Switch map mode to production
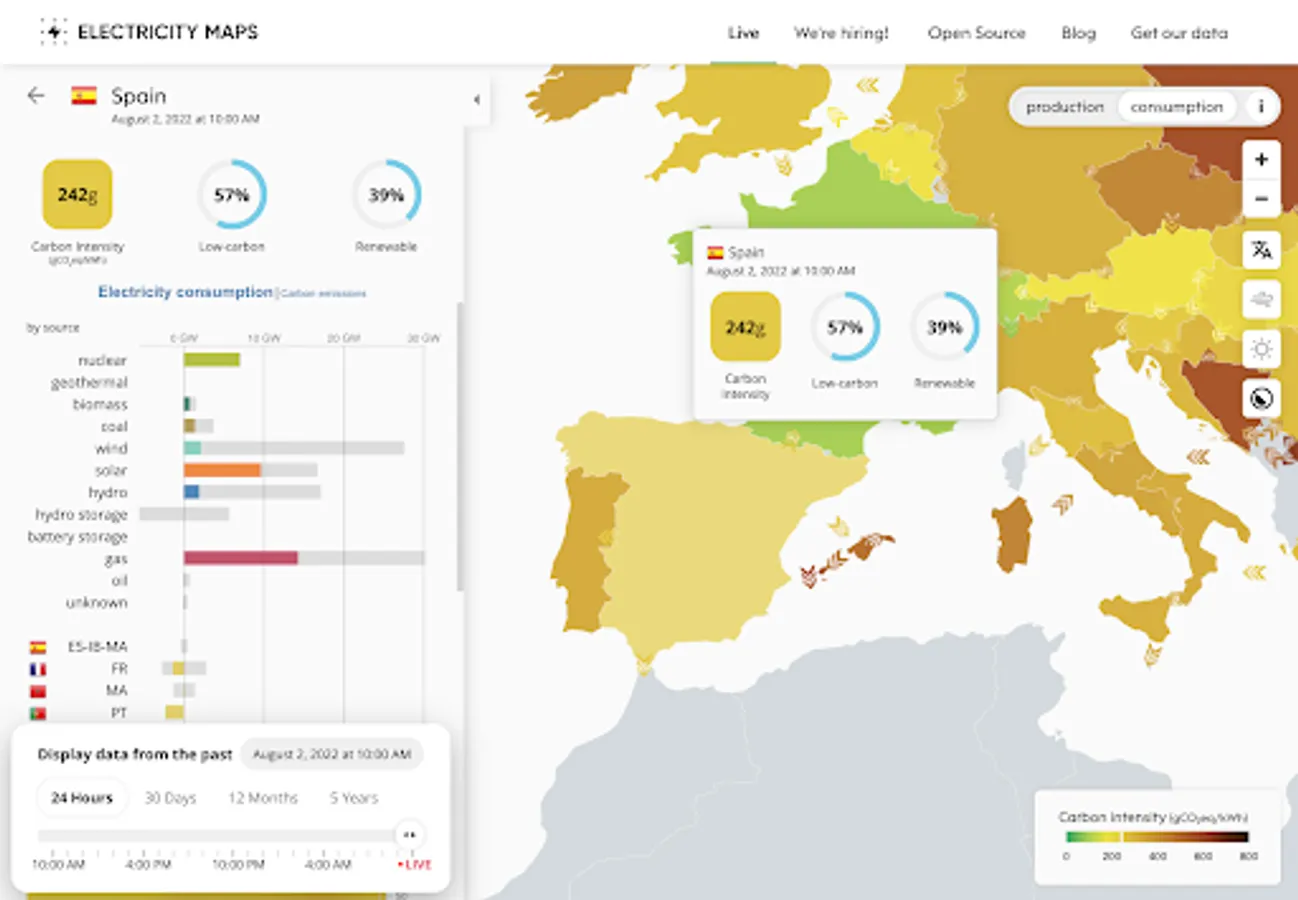 [x=1065, y=107]
